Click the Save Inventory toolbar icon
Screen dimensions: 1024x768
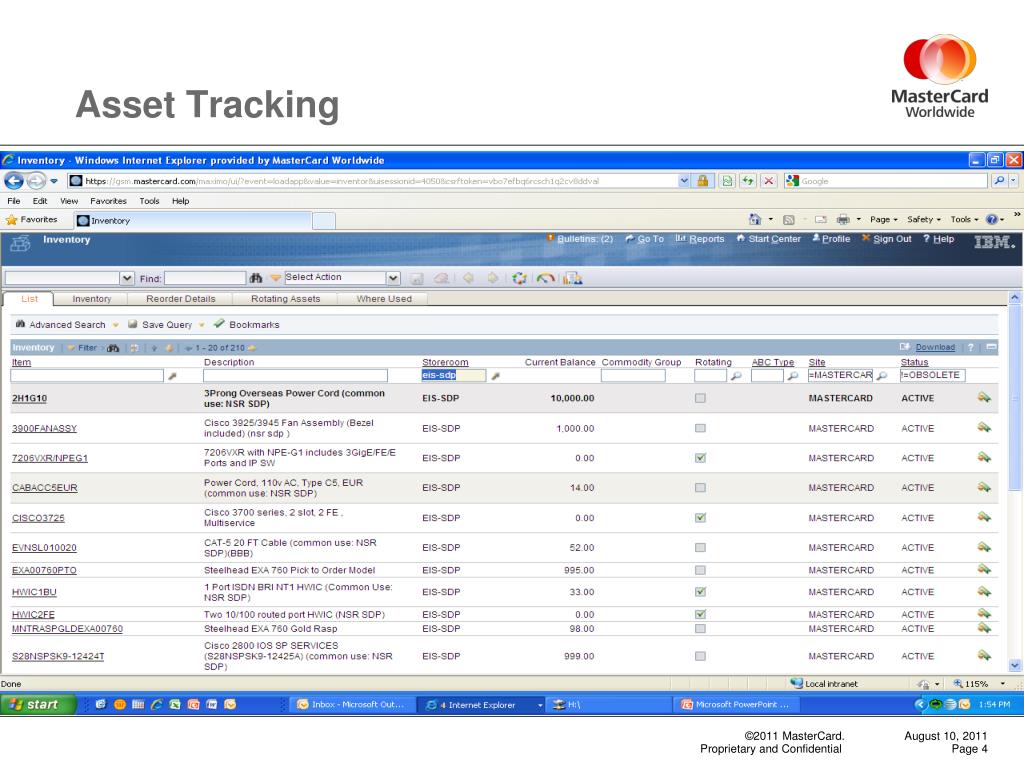coord(416,279)
